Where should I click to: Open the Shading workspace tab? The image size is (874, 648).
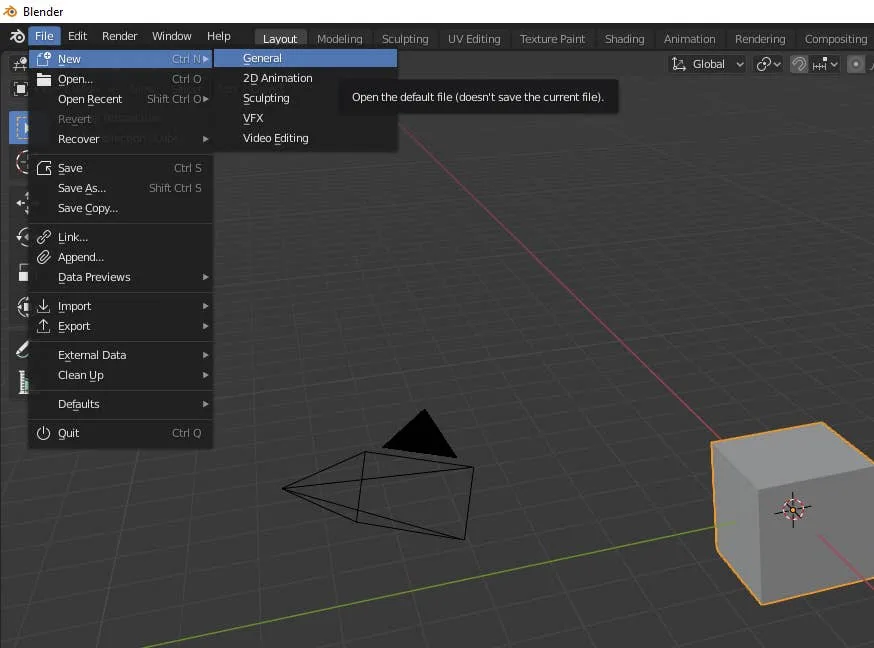(x=624, y=39)
